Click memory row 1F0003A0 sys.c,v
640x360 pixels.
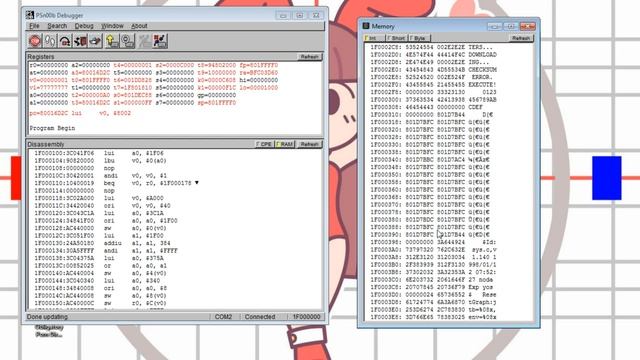[433, 250]
